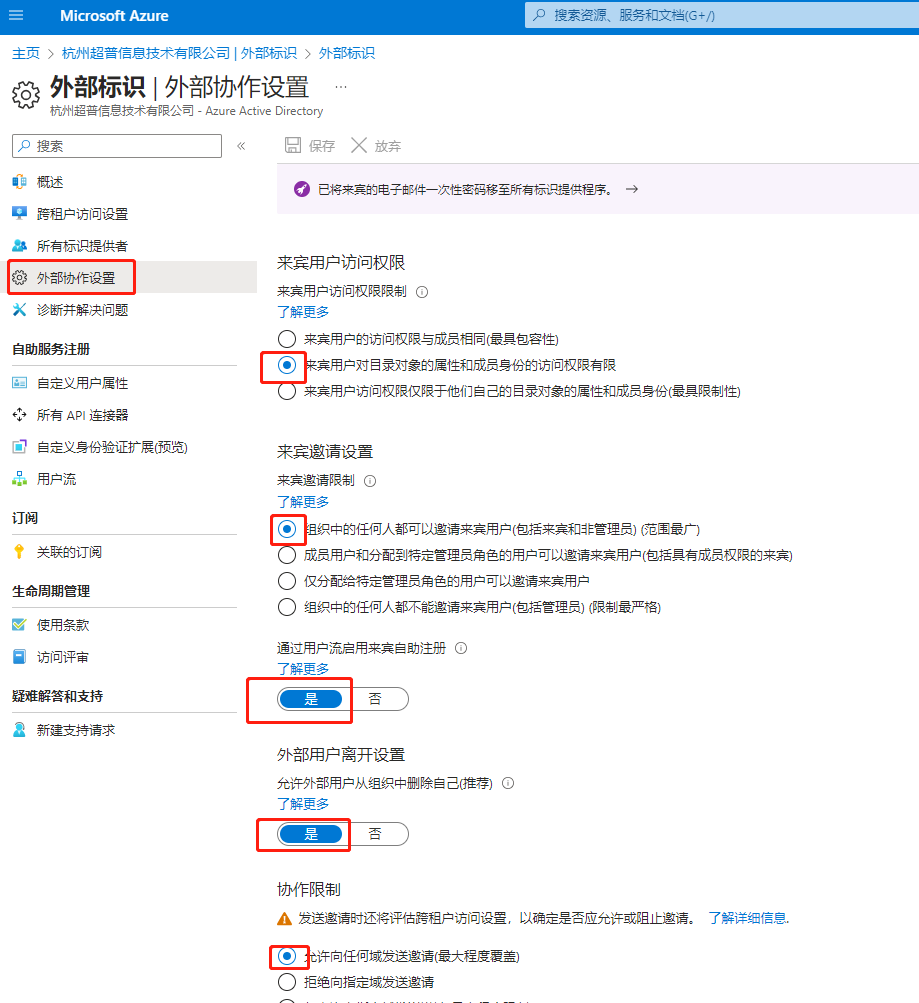Viewport: 919px width, 1003px height.
Task: Select 仅分配给特定管理员角色的用户可以邀请来宾用户 option
Action: coord(287,581)
